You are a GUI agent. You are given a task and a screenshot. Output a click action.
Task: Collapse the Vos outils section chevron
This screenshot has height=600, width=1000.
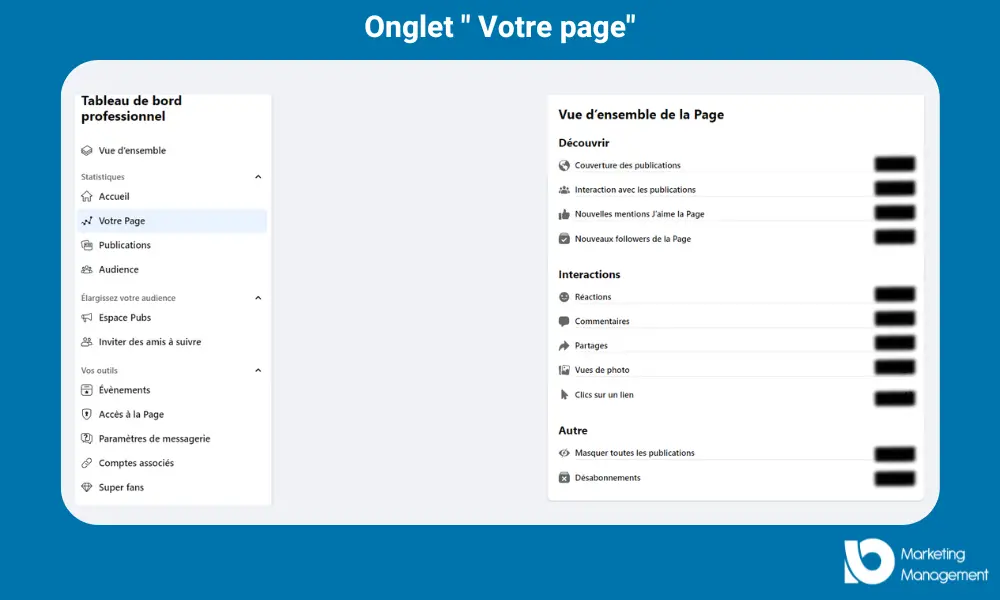tap(258, 370)
